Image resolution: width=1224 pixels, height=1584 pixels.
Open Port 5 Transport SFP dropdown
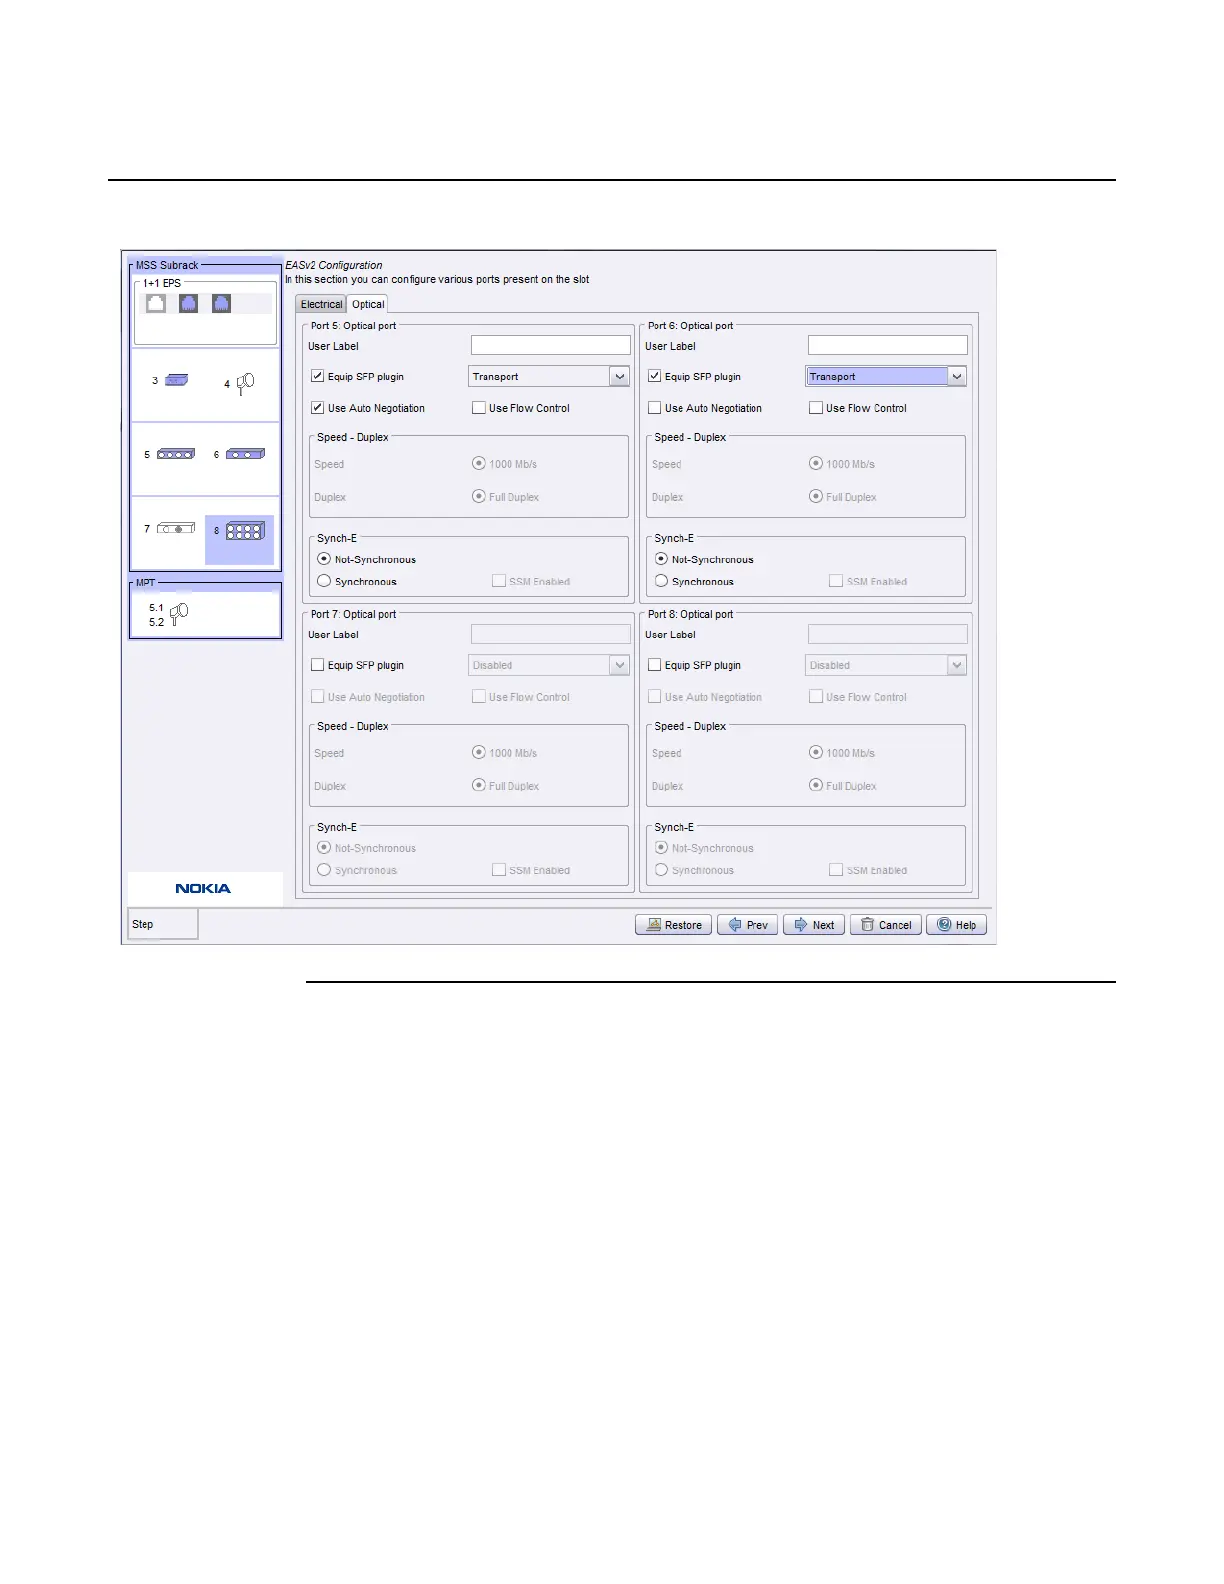[549, 377]
